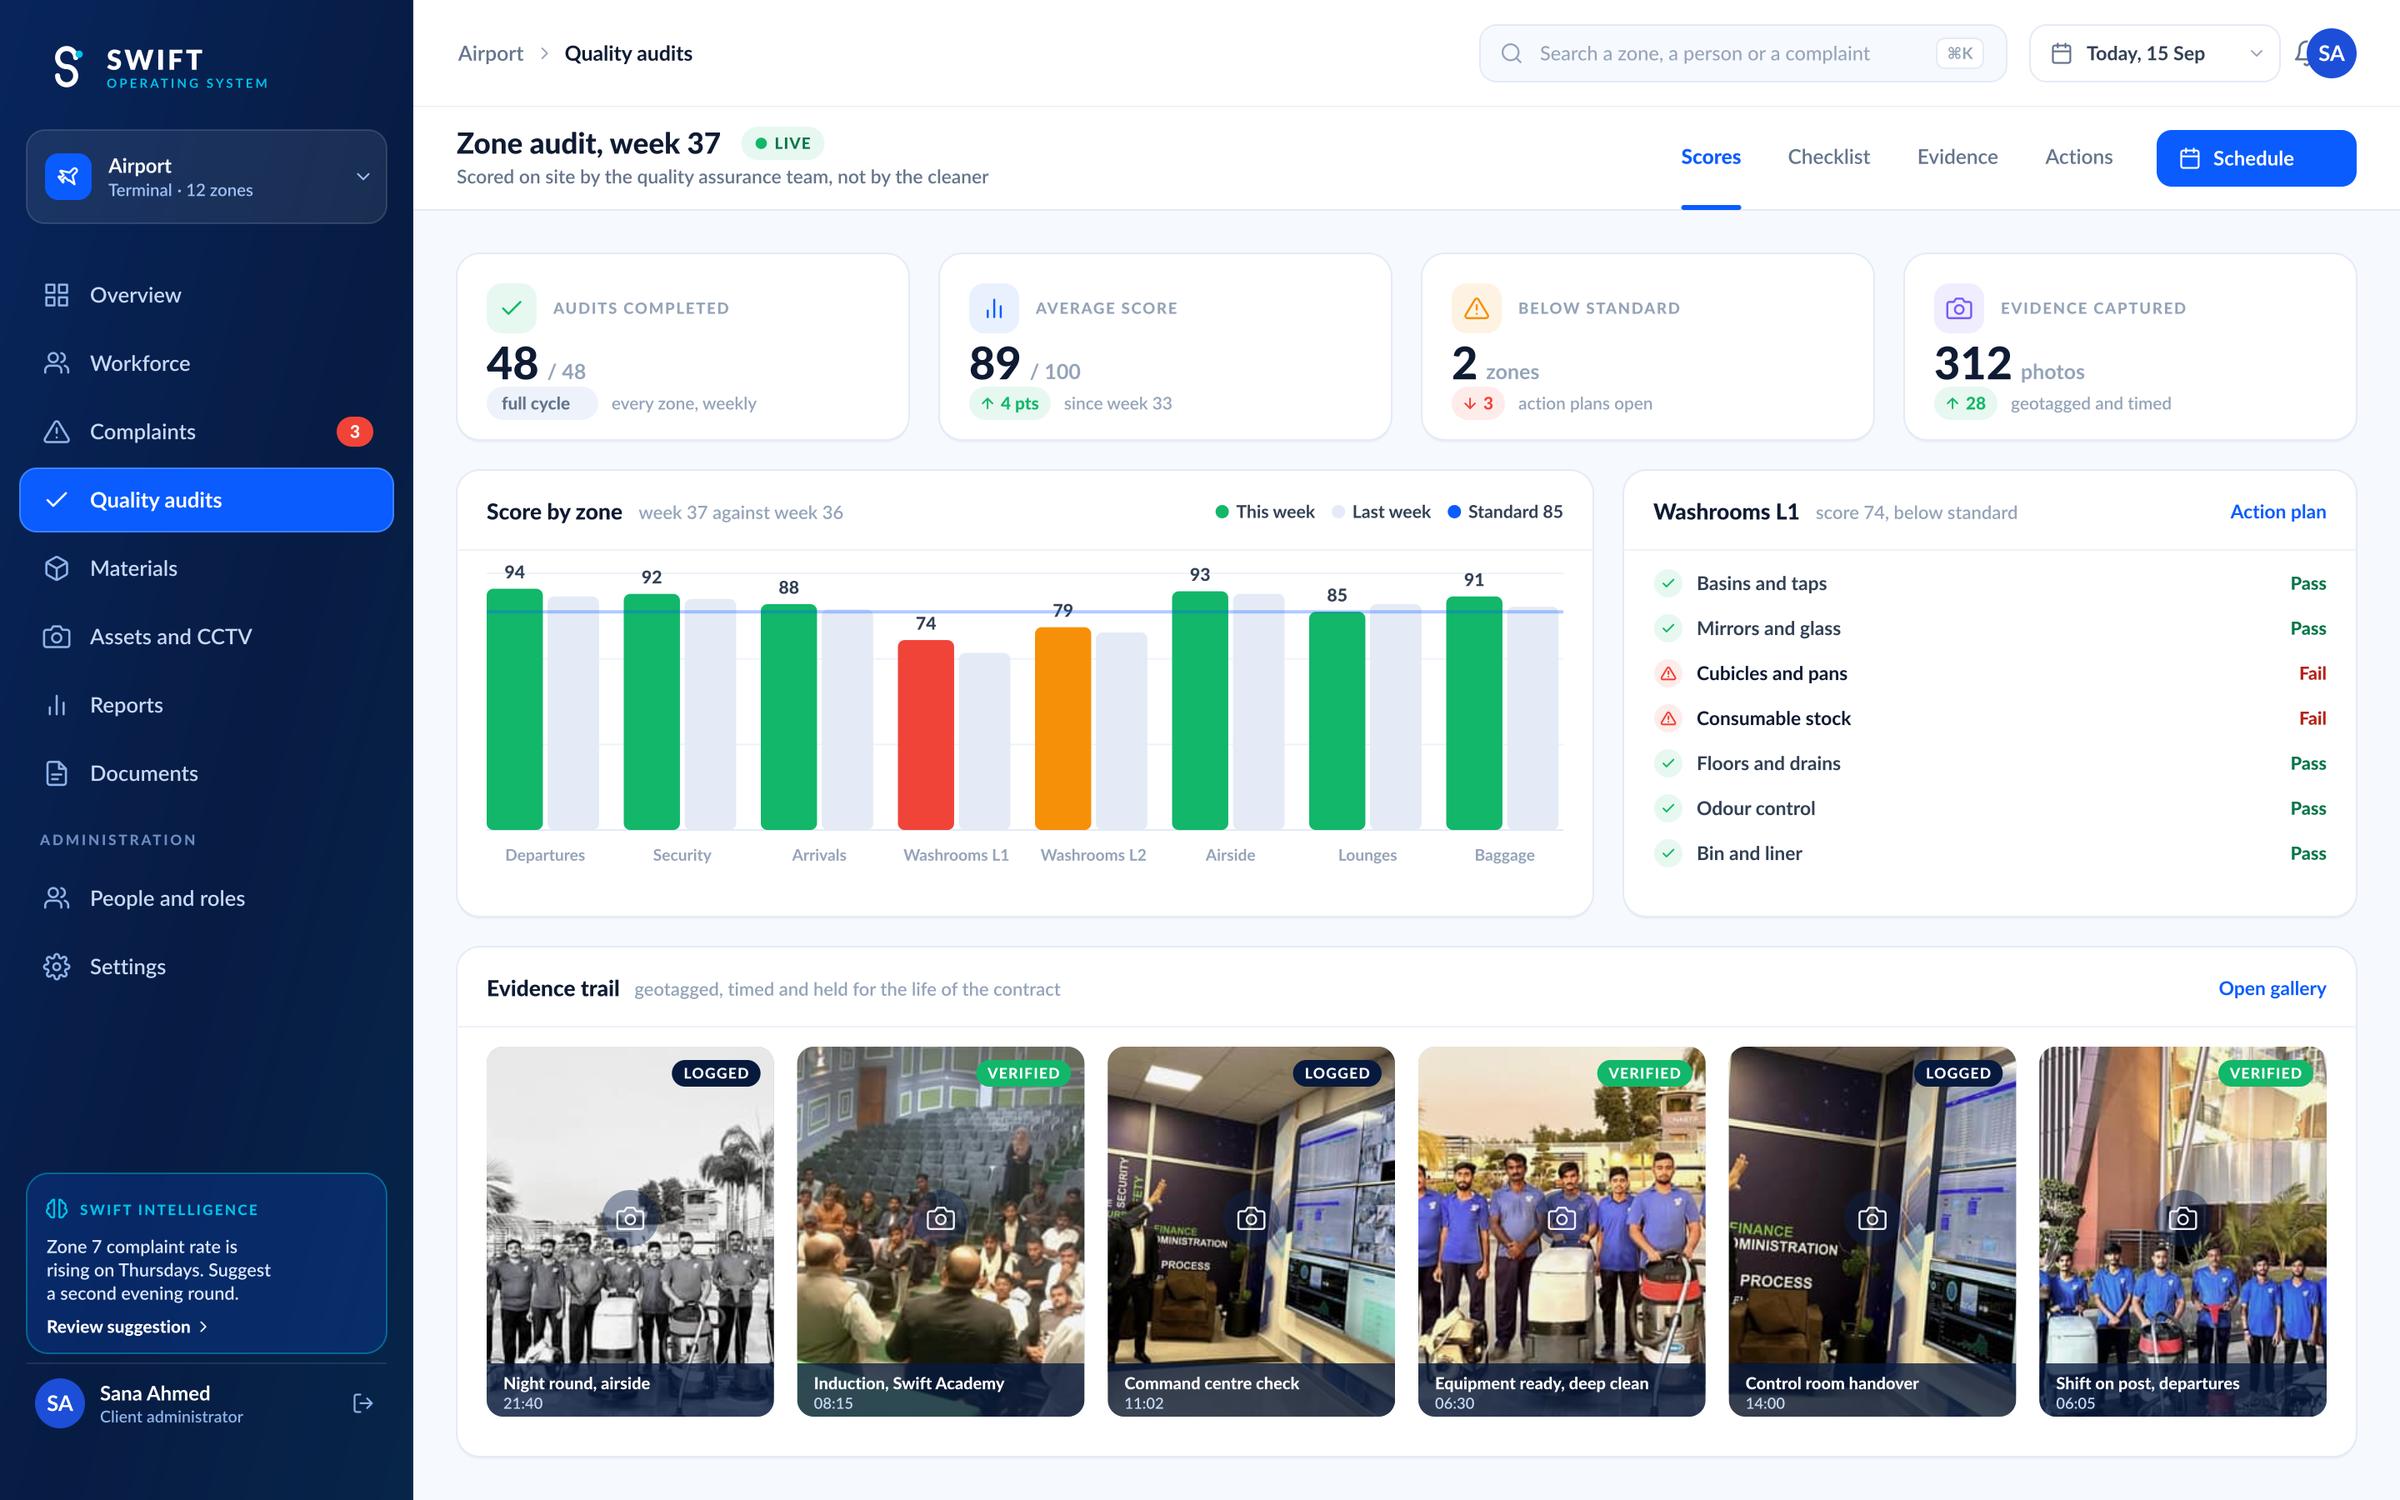
Task: Open the Washrooms L1 Action plan link
Action: (x=2277, y=511)
